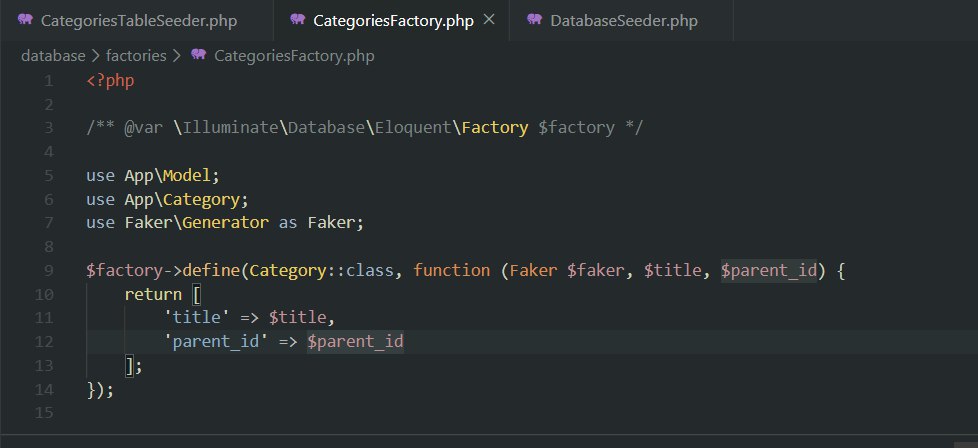The height and width of the screenshot is (448, 978).
Task: Click line number 15 in the gutter
Action: point(45,413)
